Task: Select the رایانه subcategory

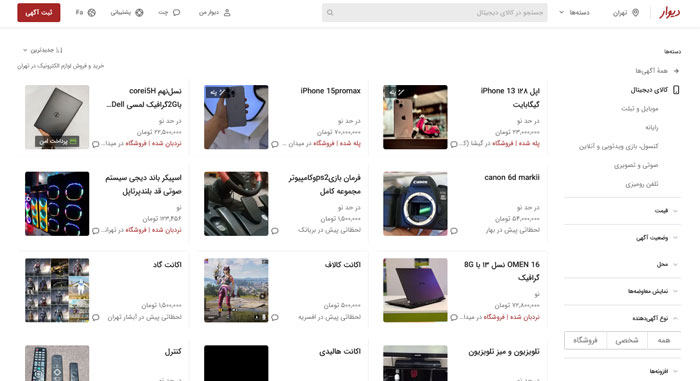Action: click(x=651, y=127)
